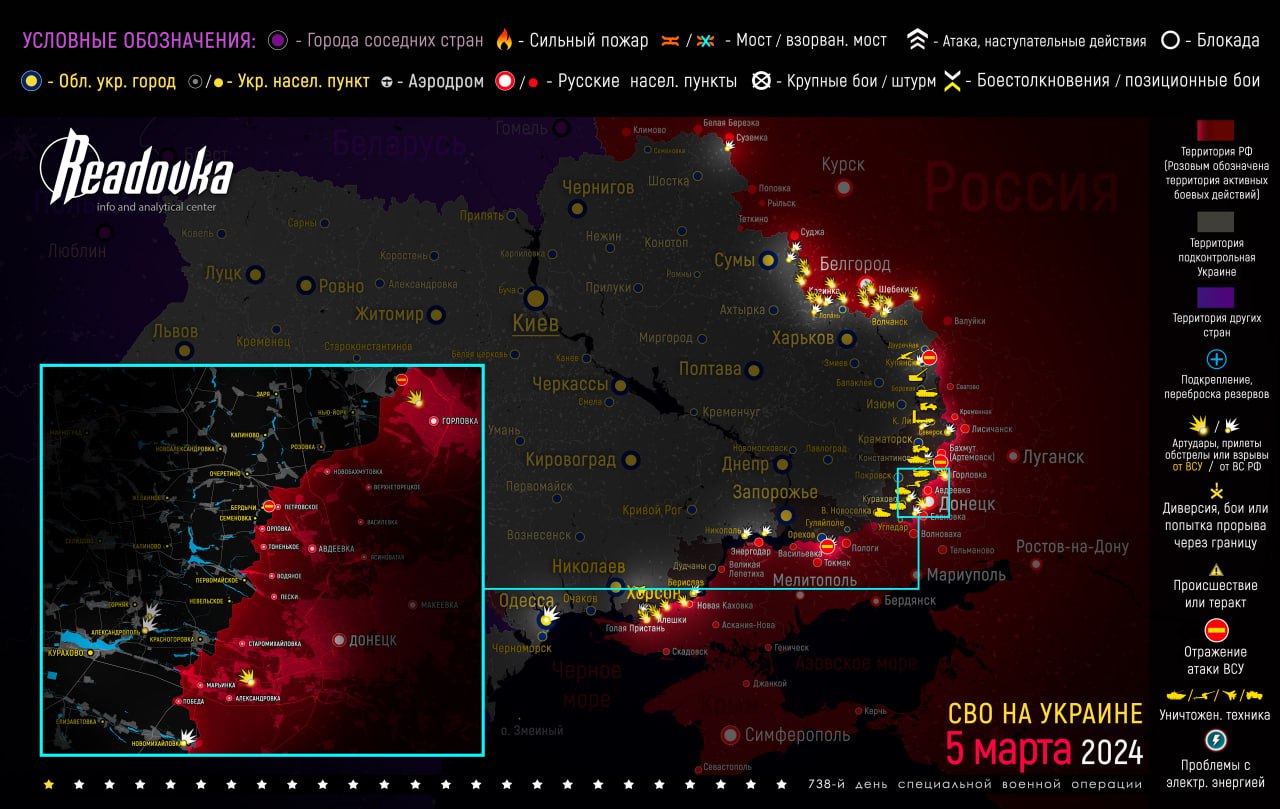Click the yellow explosion icon near Марьинка

pyautogui.click(x=247, y=678)
